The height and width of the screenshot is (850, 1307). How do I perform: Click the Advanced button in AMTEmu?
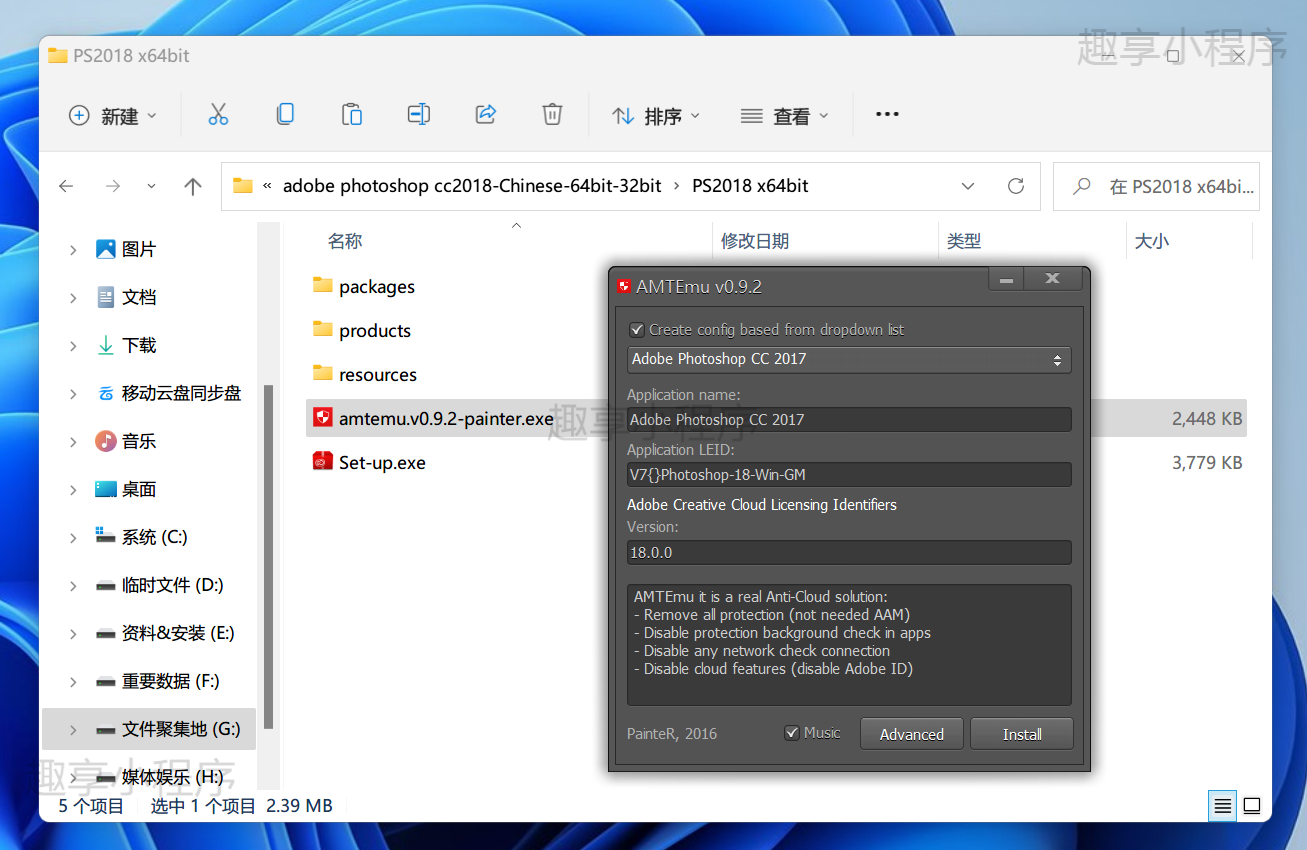[911, 734]
